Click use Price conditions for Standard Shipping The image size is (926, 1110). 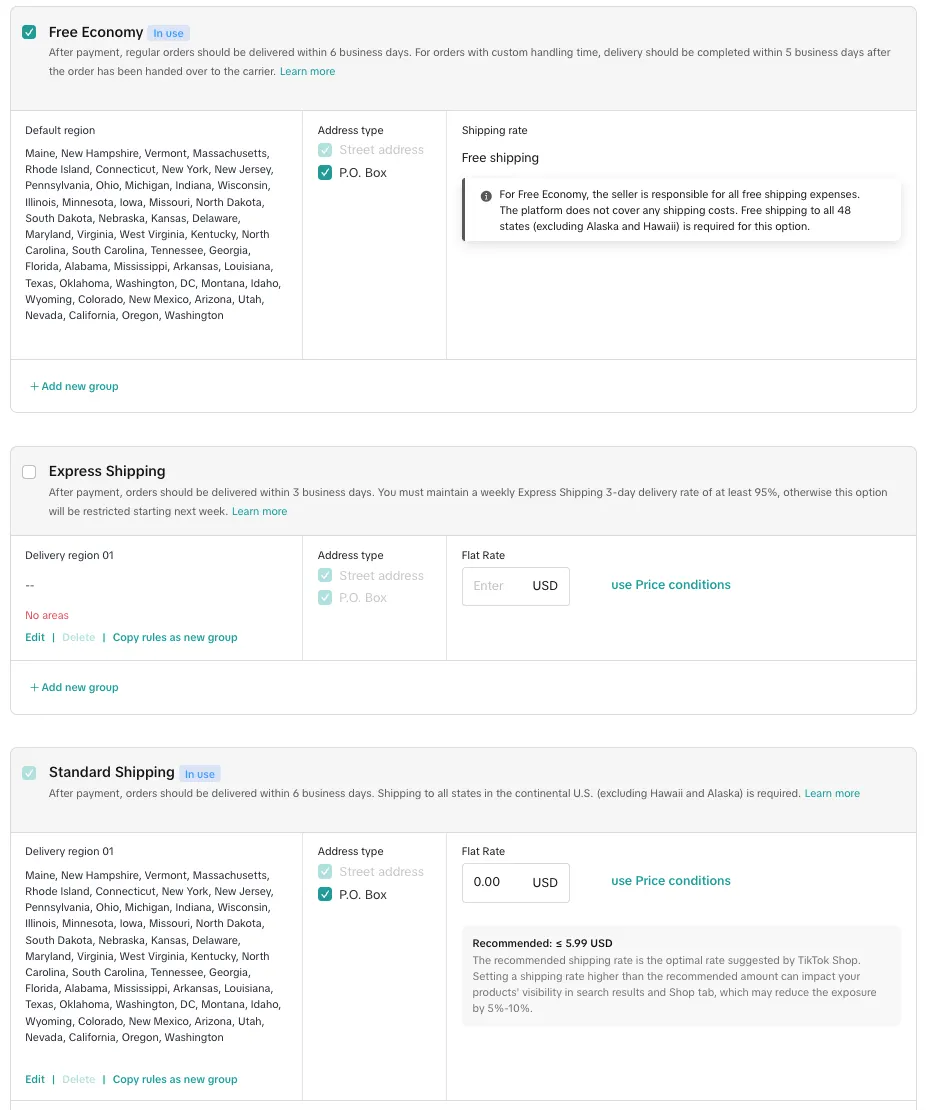[x=671, y=881]
